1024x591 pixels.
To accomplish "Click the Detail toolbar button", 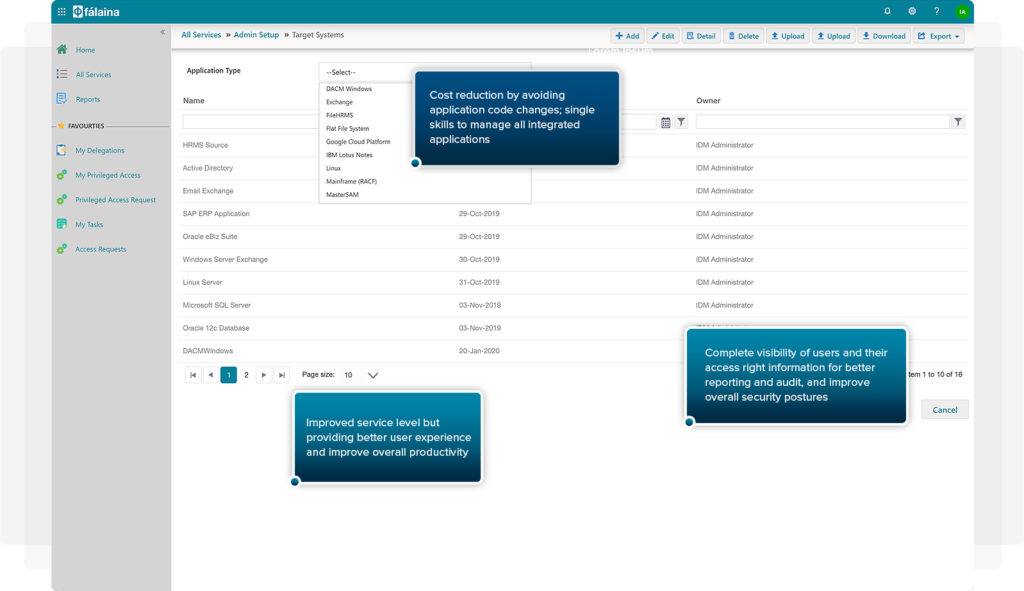I will tap(701, 36).
